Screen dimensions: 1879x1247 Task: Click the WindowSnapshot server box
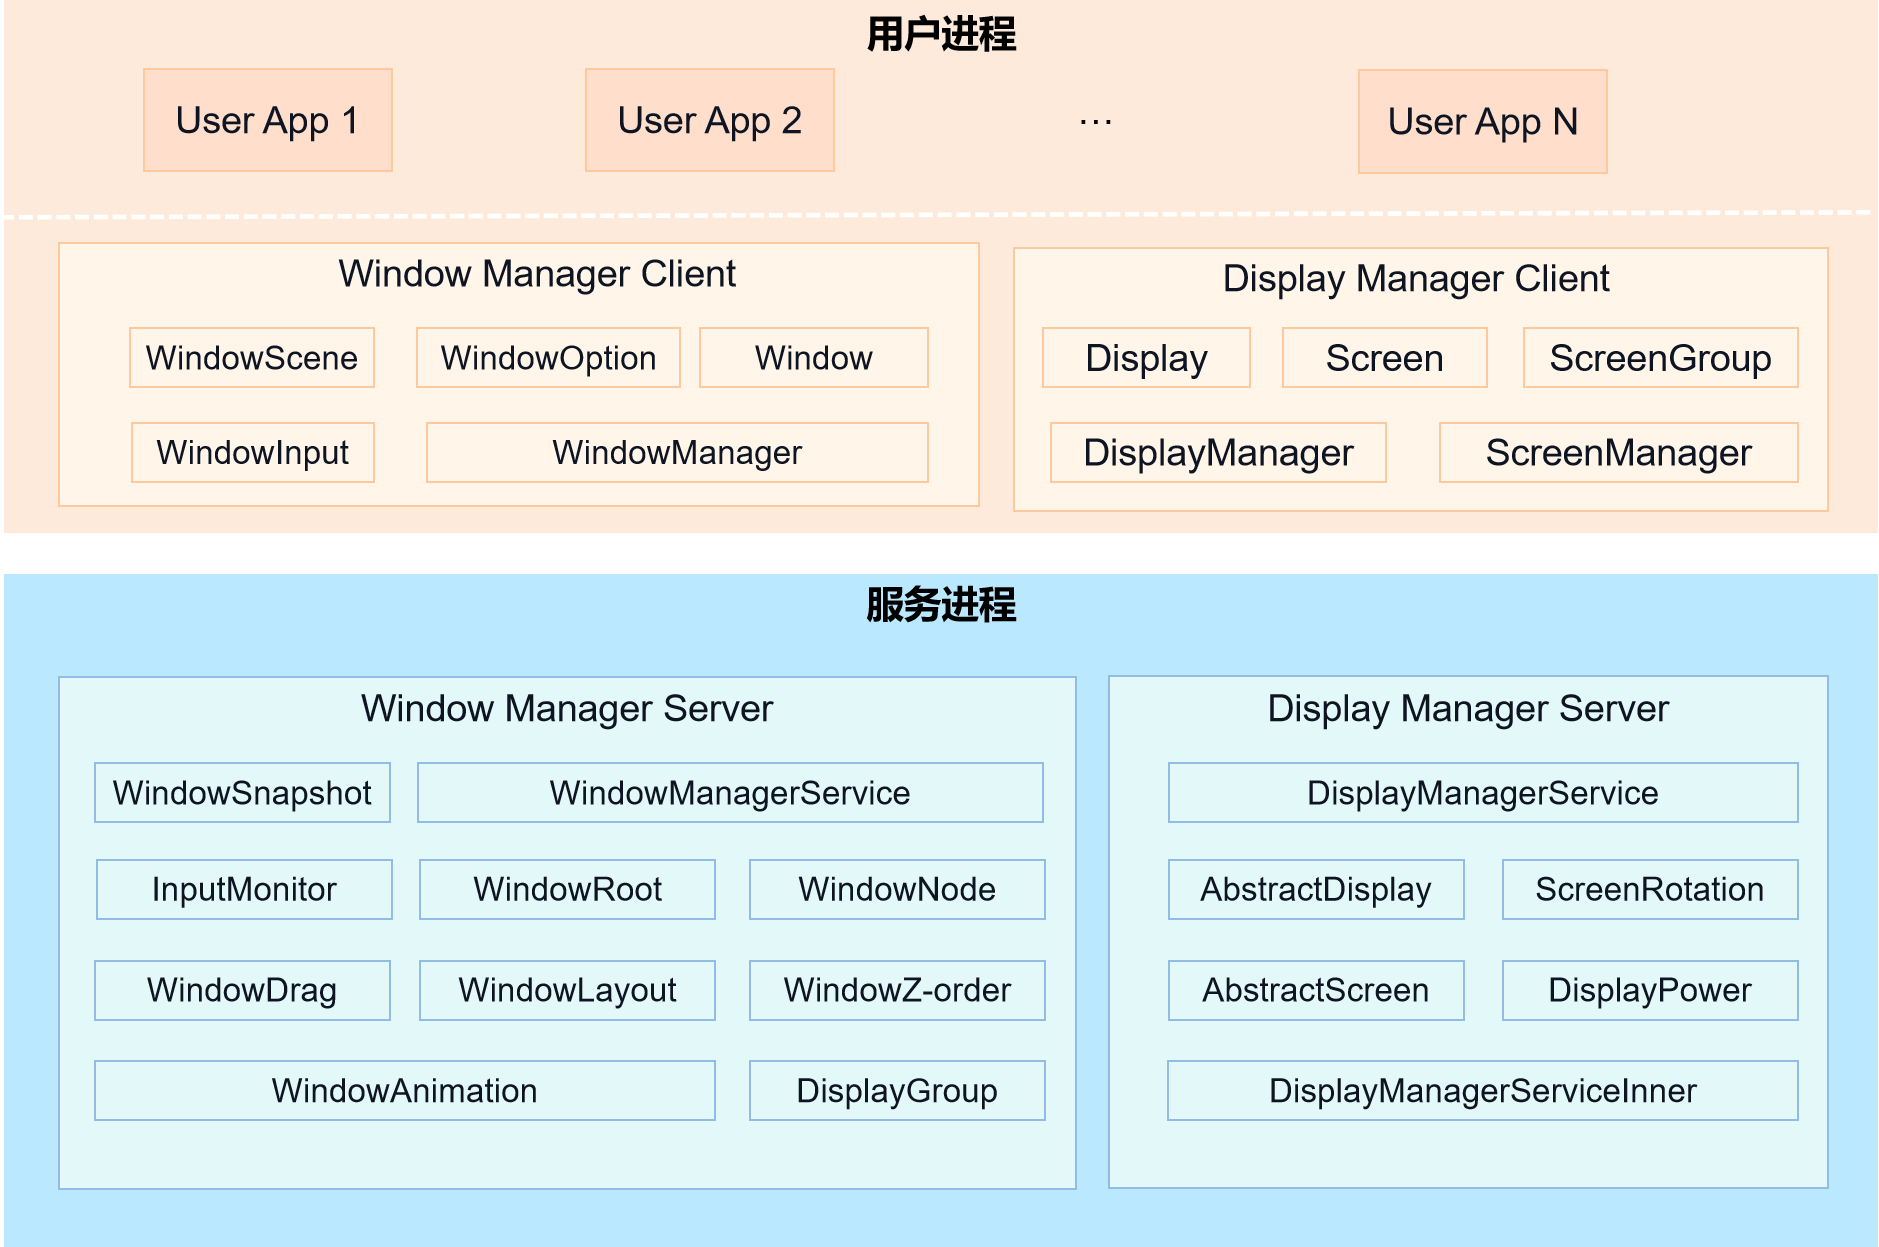click(x=242, y=792)
